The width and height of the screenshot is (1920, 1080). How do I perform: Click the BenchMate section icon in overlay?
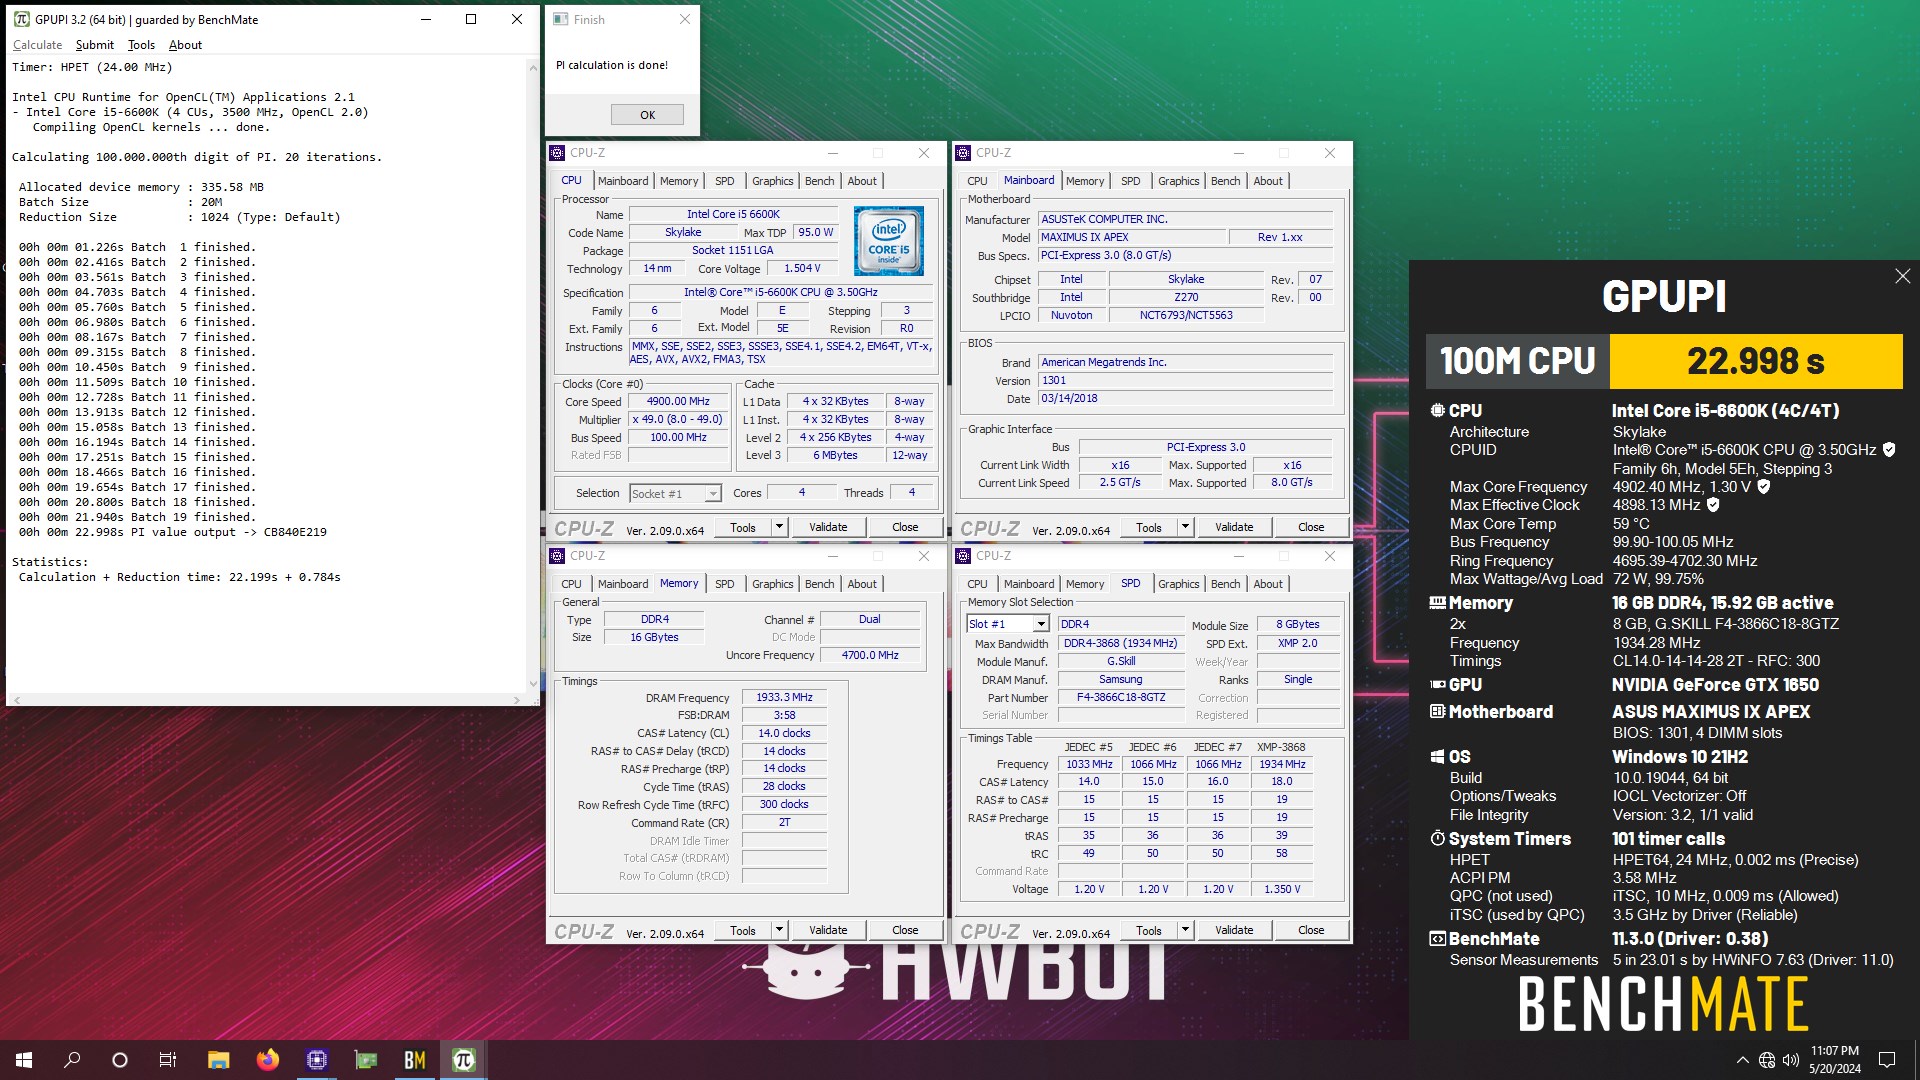point(1437,939)
